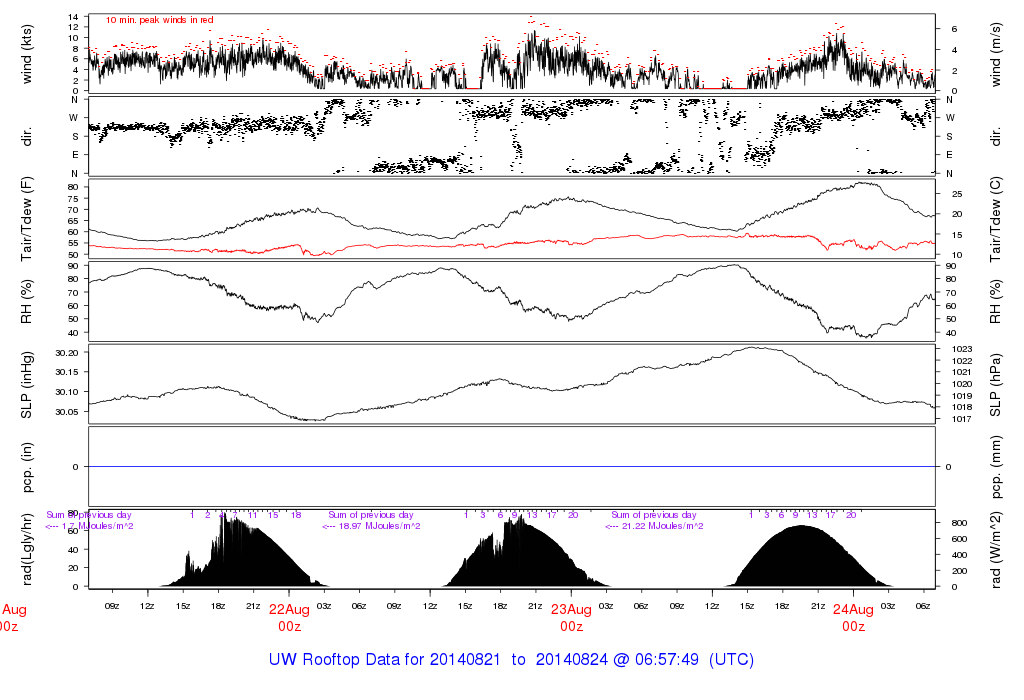
Task: Click the '03z' tick right after 23Aug 00z
Action: [606, 606]
